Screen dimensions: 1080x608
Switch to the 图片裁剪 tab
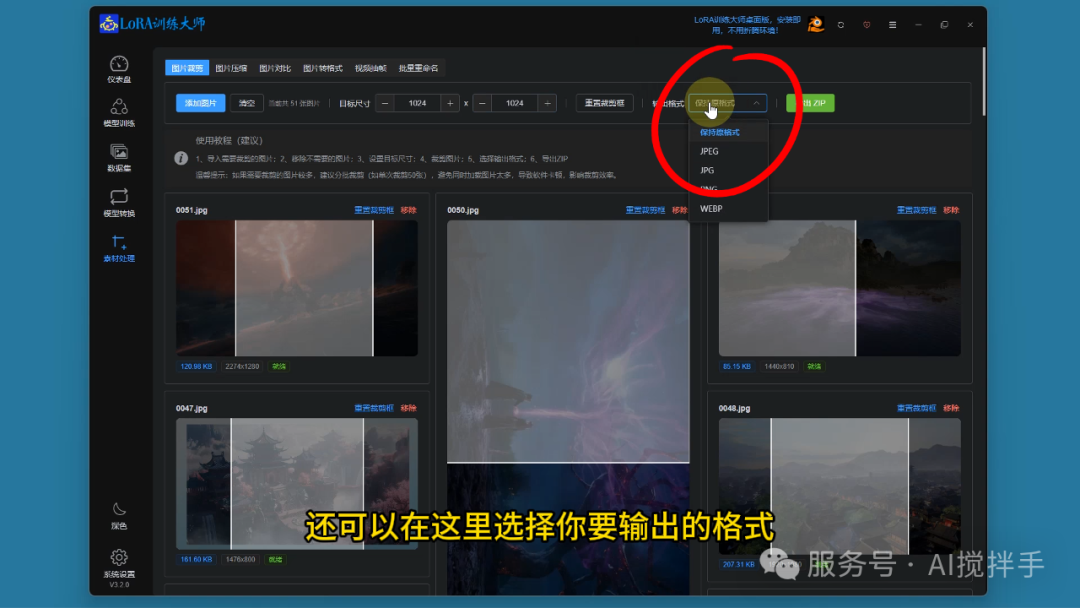pyautogui.click(x=187, y=68)
